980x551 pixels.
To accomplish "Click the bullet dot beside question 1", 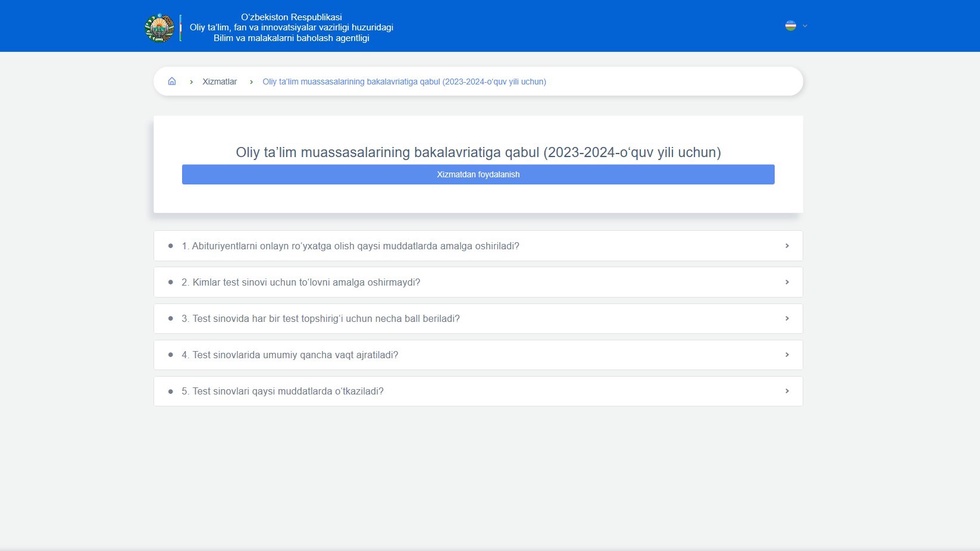I will click(170, 246).
